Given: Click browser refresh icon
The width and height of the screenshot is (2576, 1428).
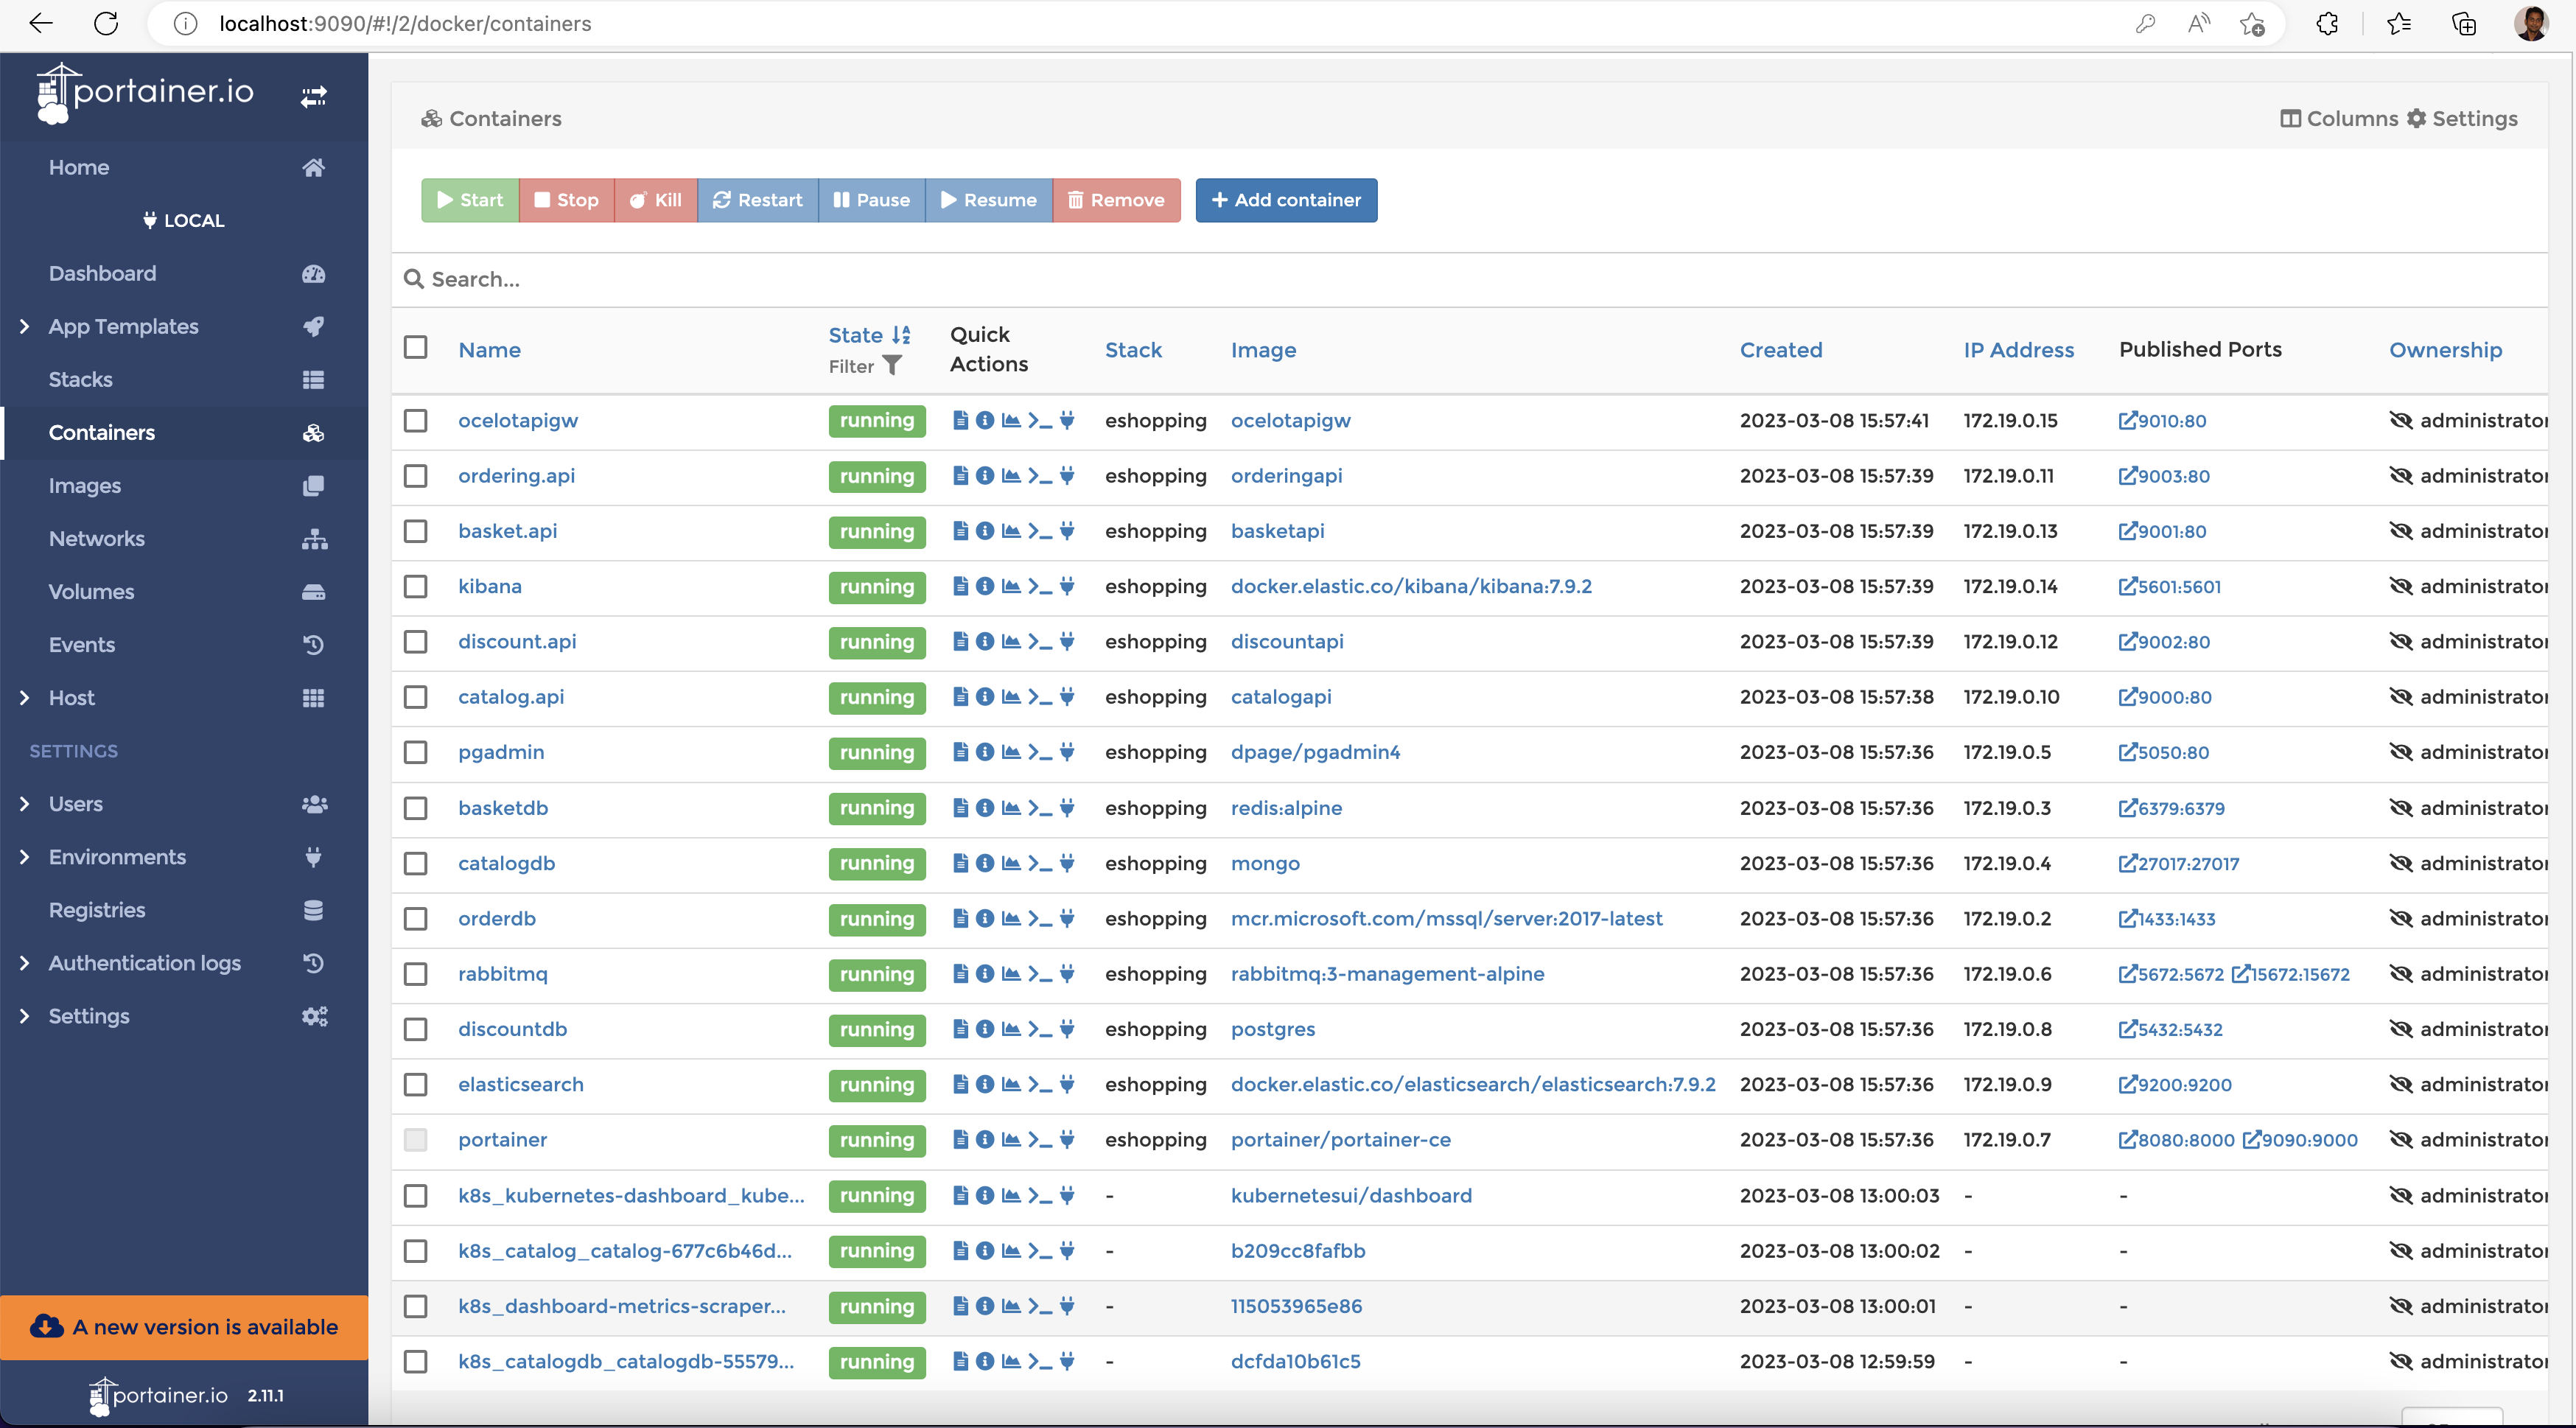Looking at the screenshot, I should (106, 24).
